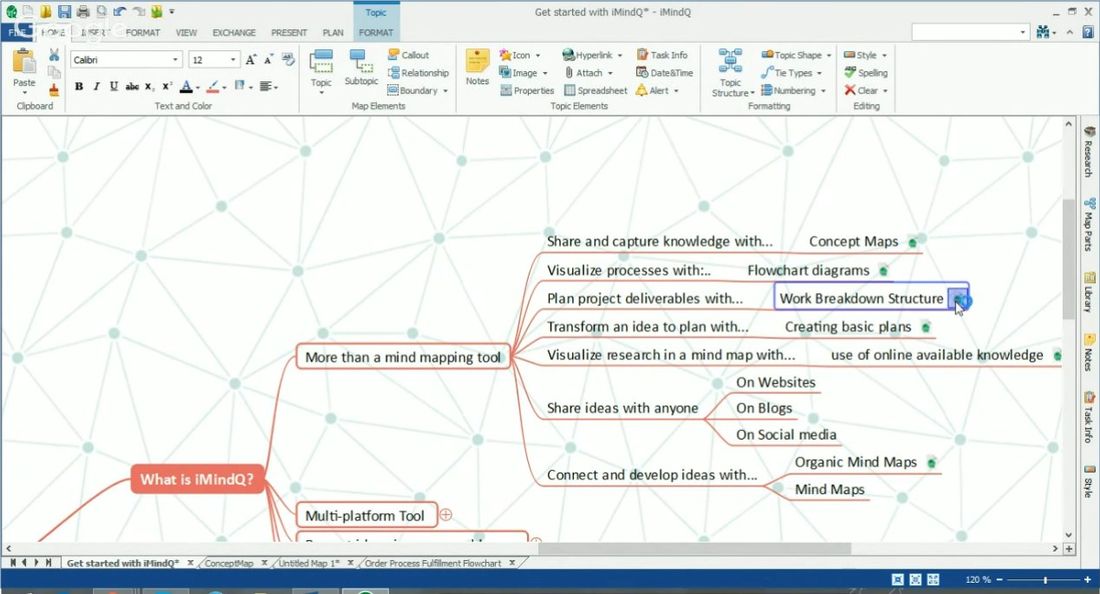Toggle Italic formatting
This screenshot has width=1100, height=594.
(96, 86)
